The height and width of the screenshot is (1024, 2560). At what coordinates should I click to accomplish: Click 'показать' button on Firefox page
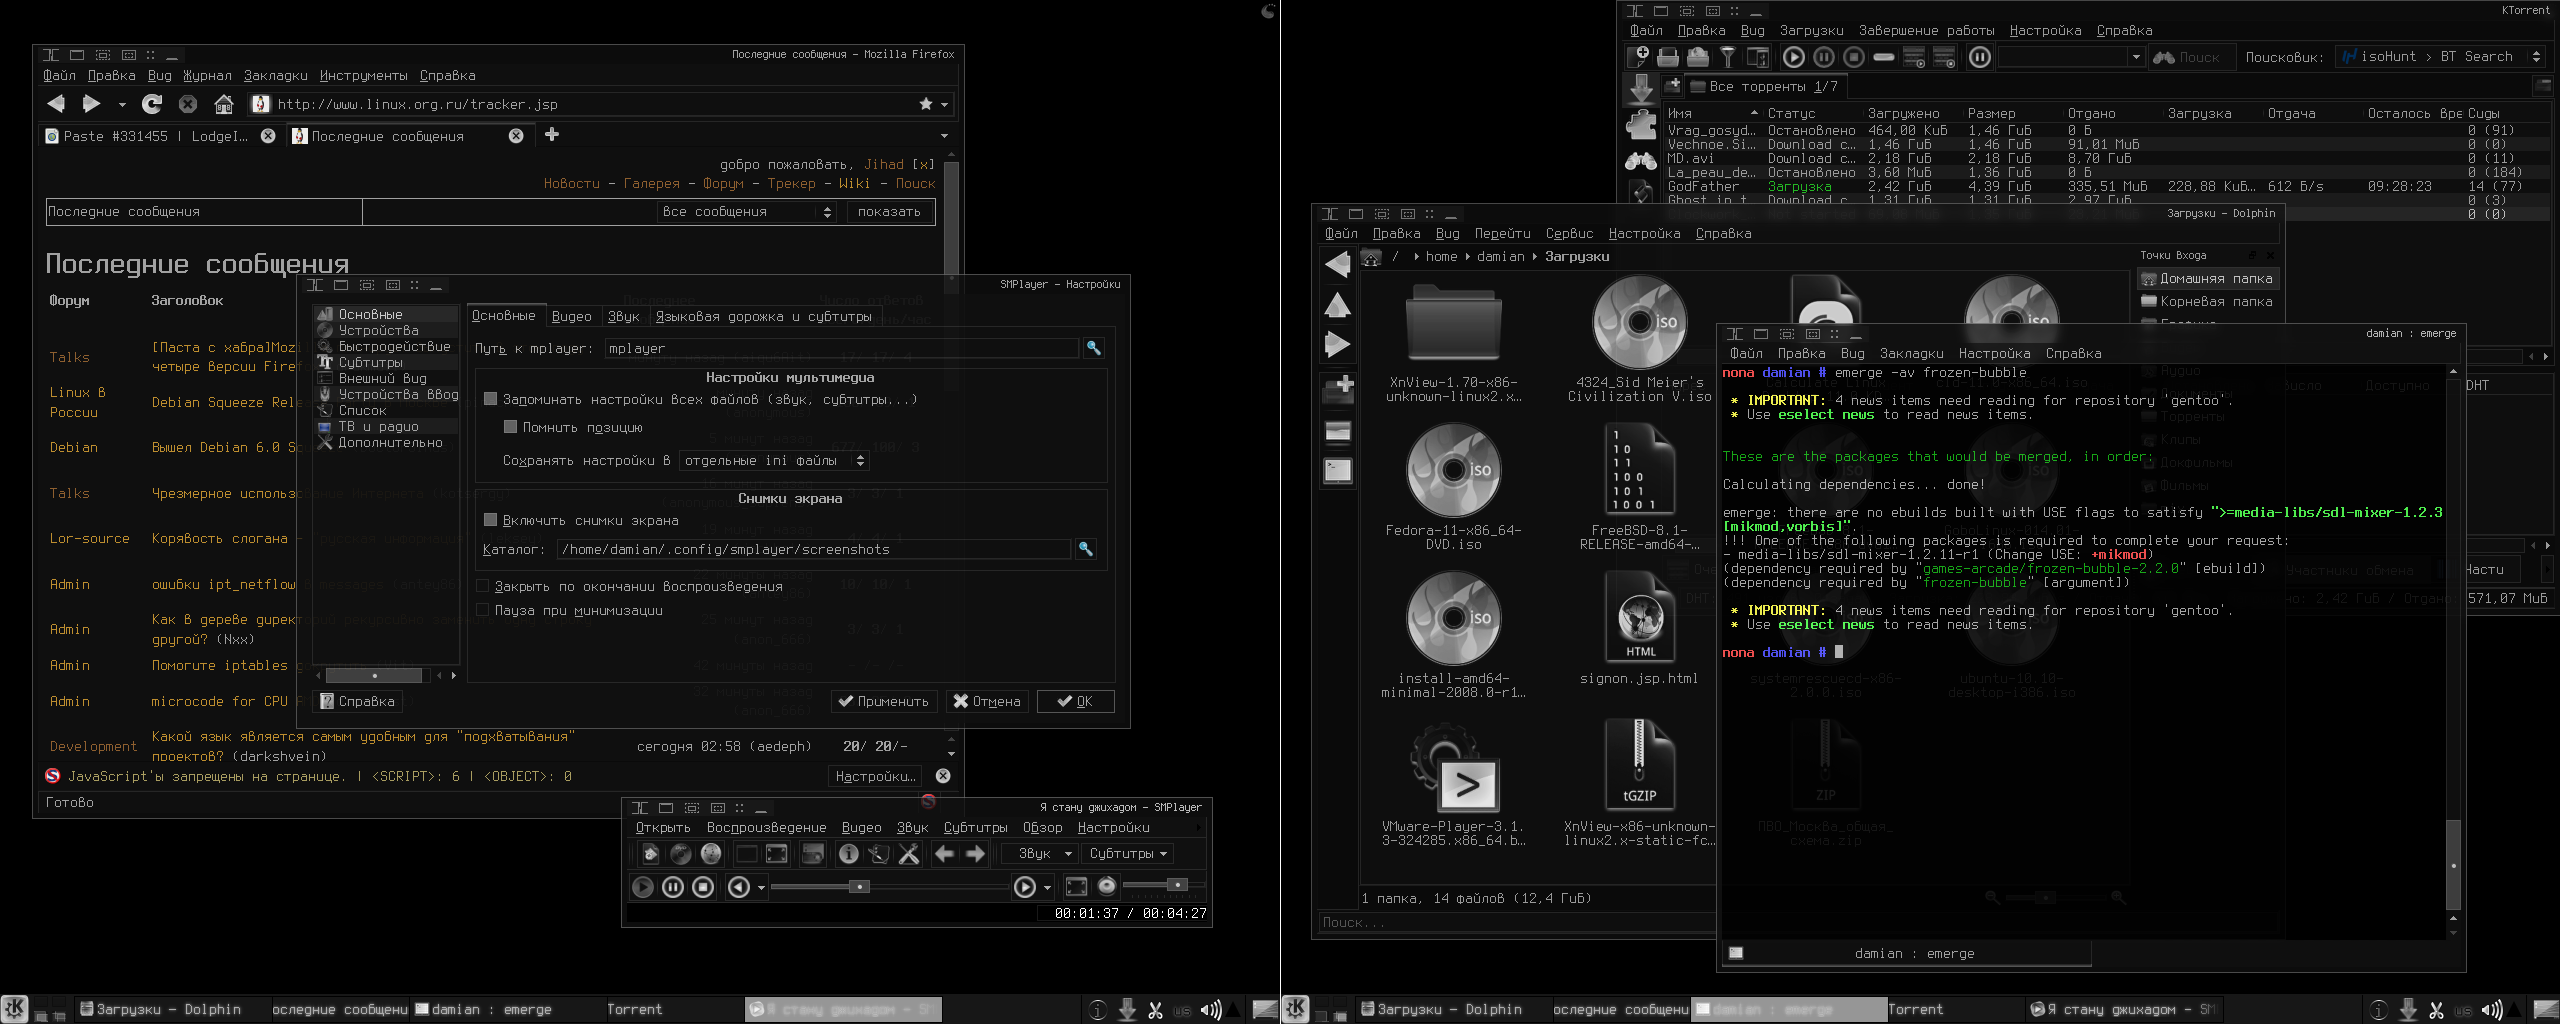tap(890, 212)
